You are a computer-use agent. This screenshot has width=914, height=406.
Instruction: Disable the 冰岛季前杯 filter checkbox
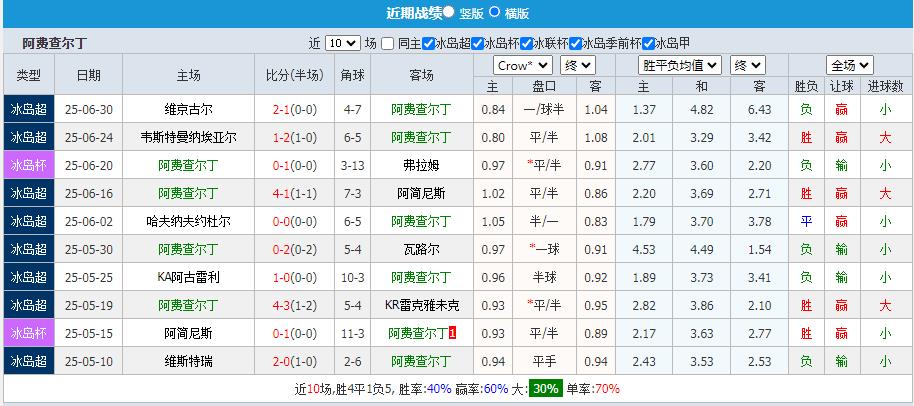pos(576,43)
